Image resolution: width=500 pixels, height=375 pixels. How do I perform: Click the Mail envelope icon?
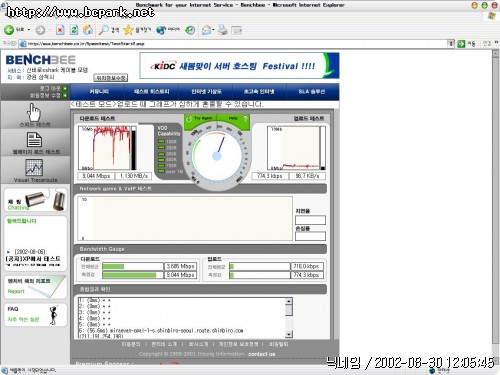point(206,30)
